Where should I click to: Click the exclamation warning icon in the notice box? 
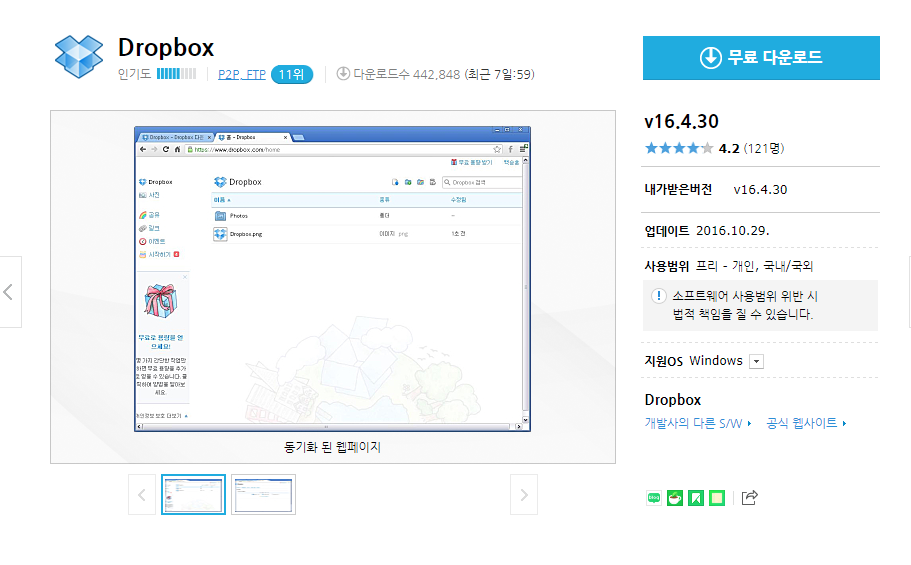point(658,296)
